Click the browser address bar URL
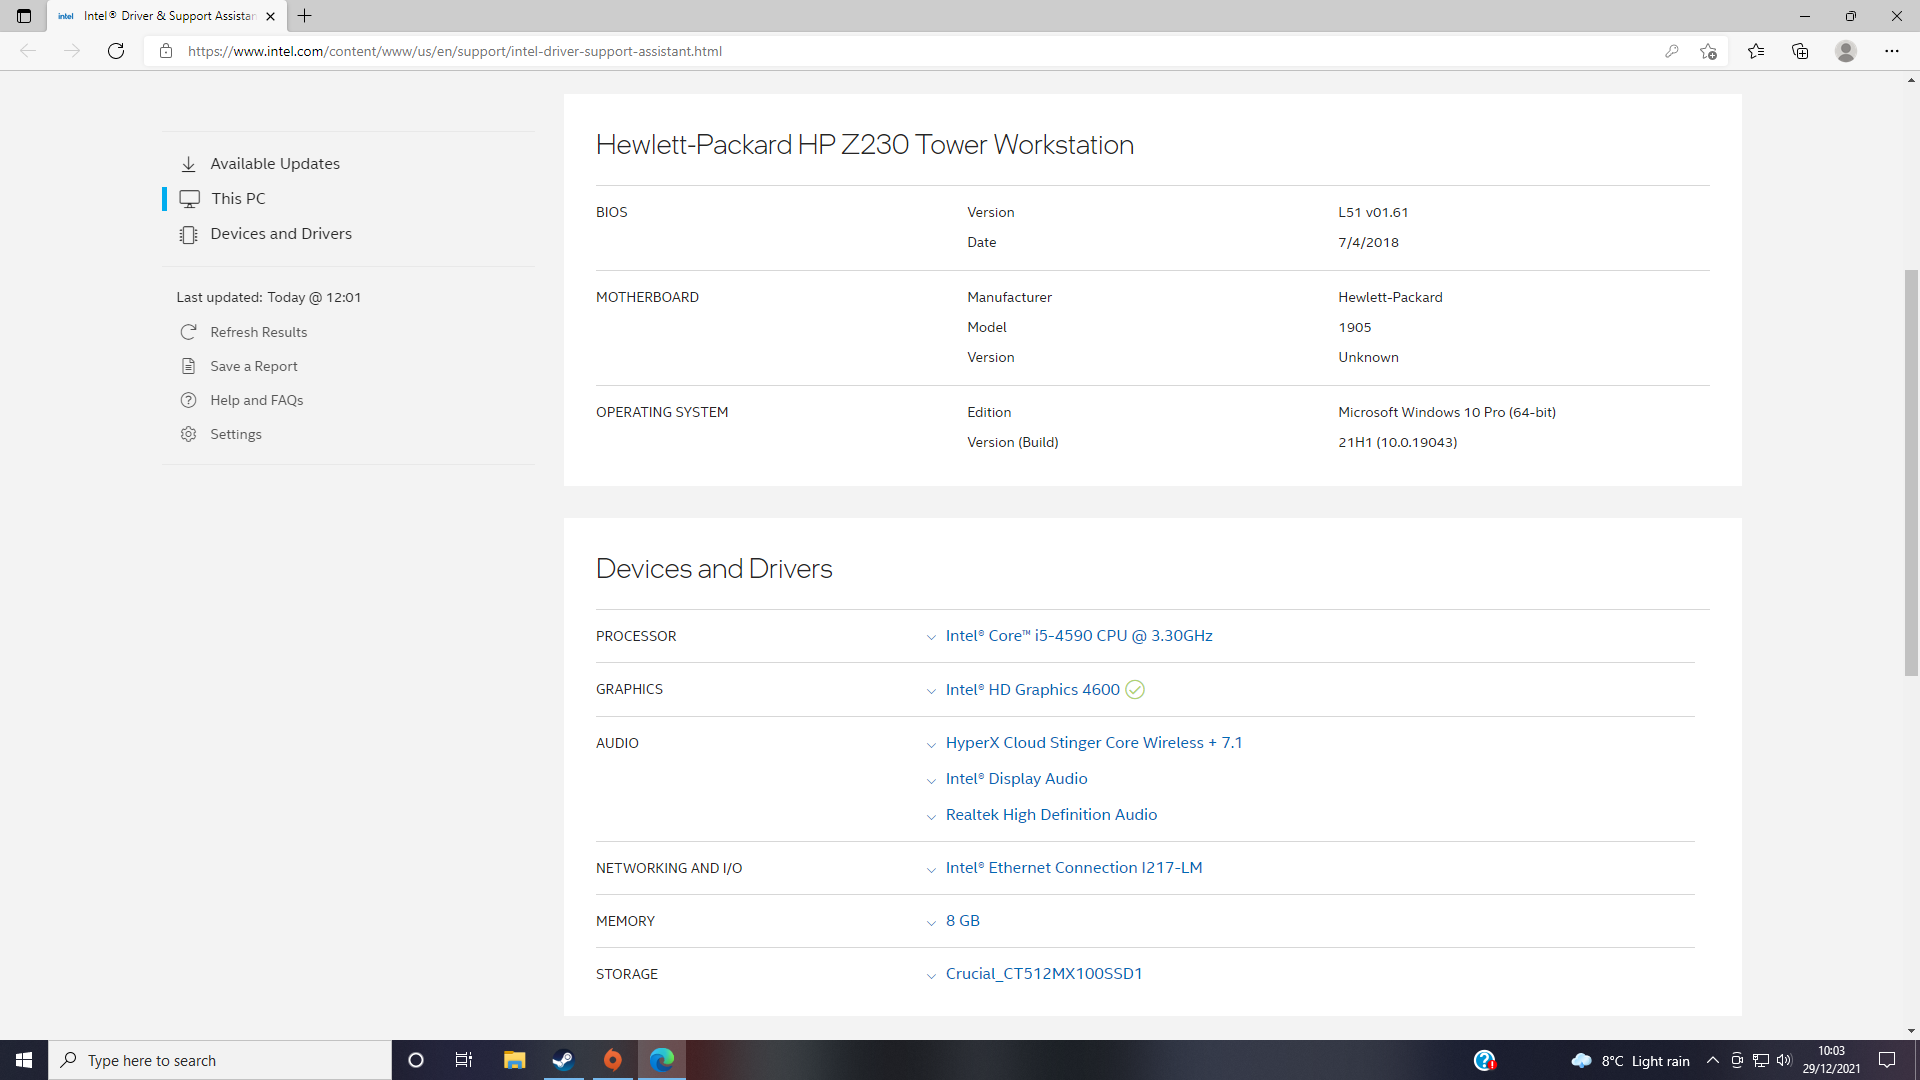1920x1080 pixels. [x=455, y=51]
